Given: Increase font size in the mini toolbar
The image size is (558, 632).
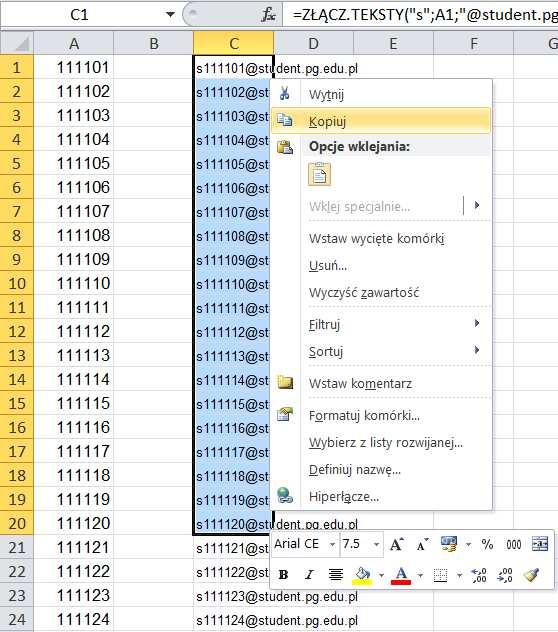Looking at the screenshot, I should click(397, 545).
